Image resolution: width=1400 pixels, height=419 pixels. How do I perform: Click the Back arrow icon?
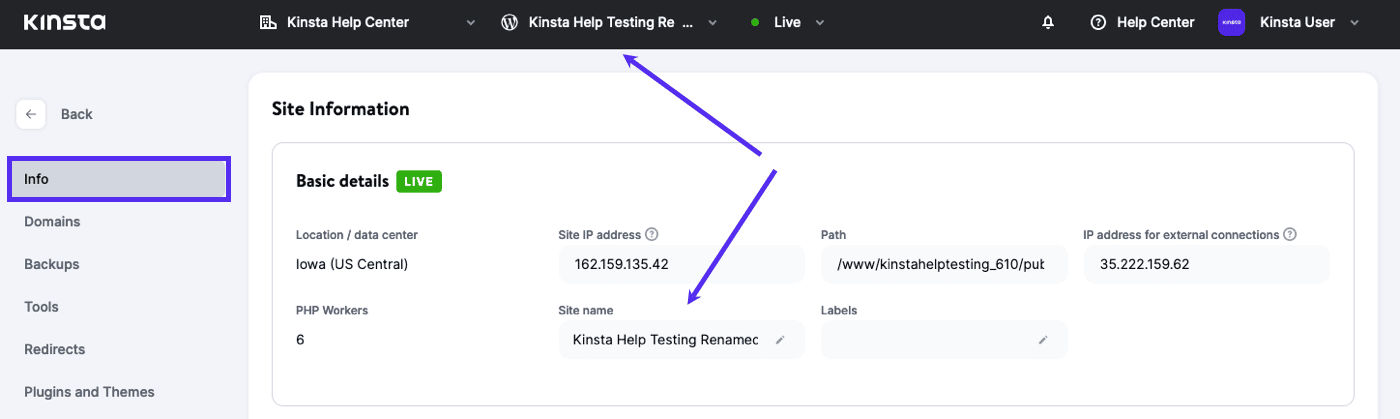pyautogui.click(x=31, y=114)
